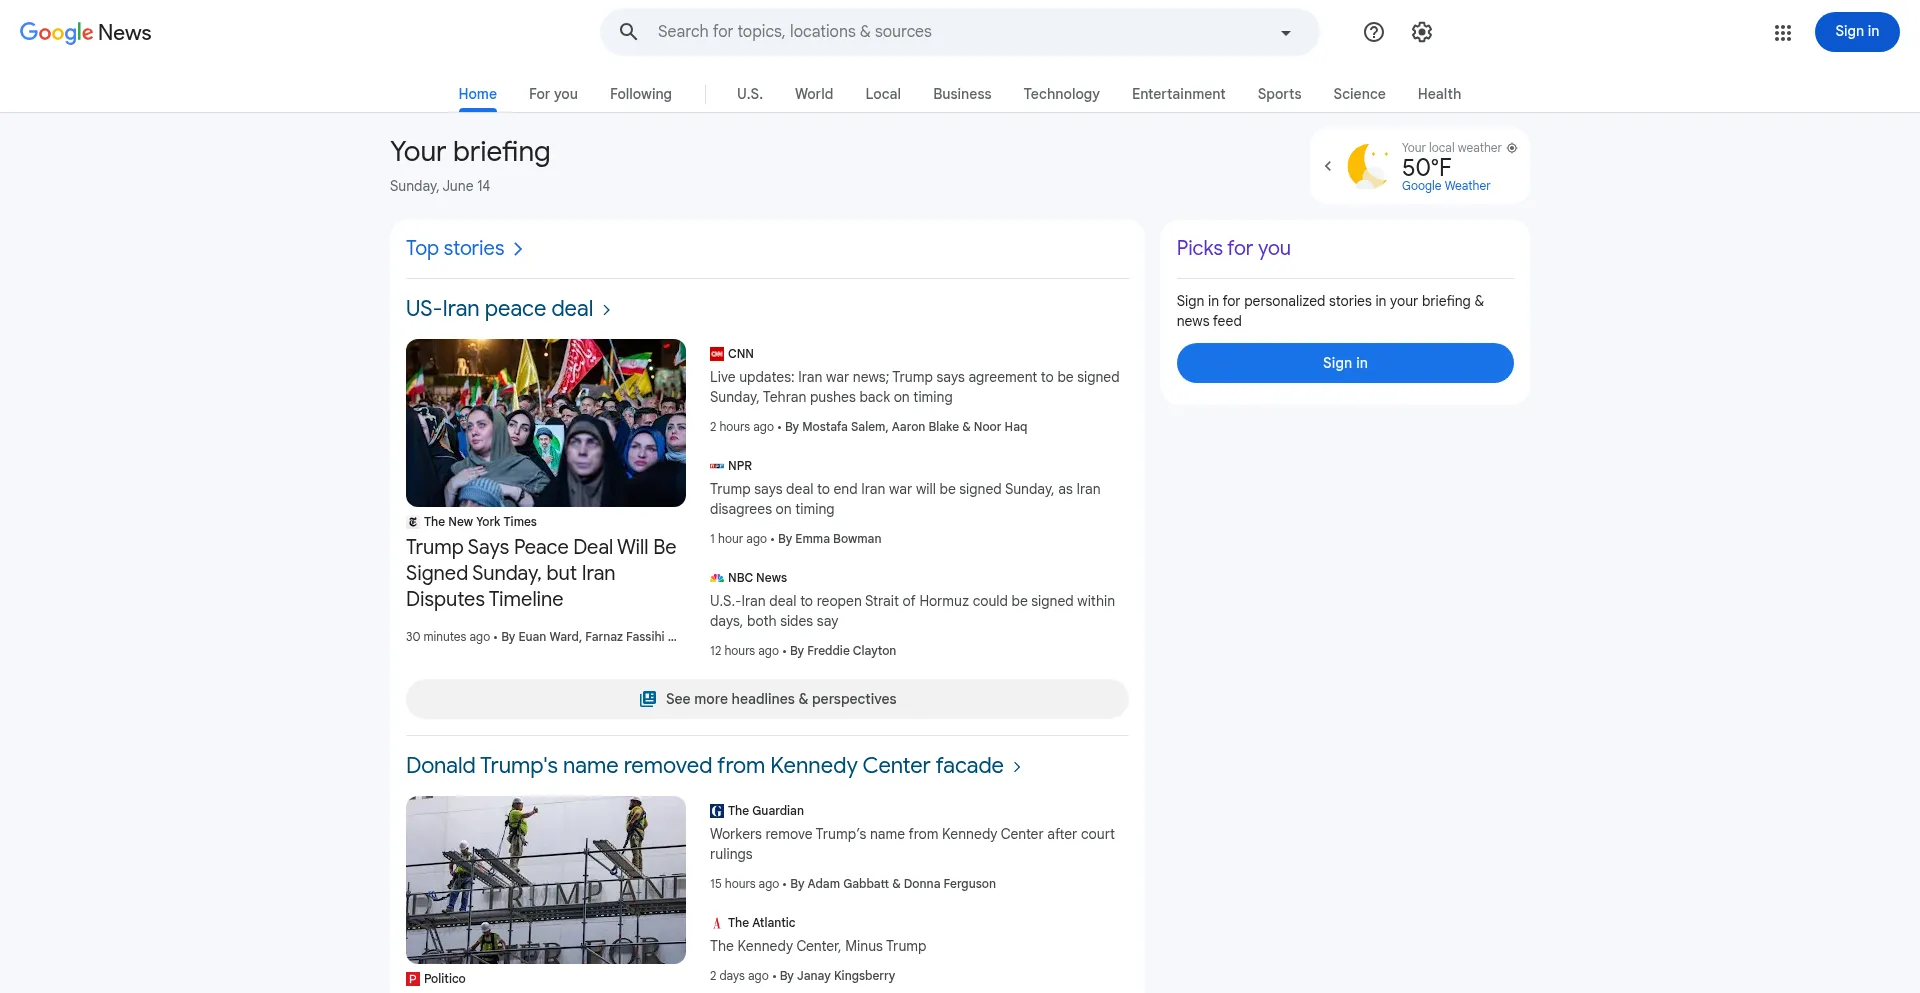Screen dimensions: 1920x993
Task: Open the CNN live updates Iran war article
Action: click(915, 387)
